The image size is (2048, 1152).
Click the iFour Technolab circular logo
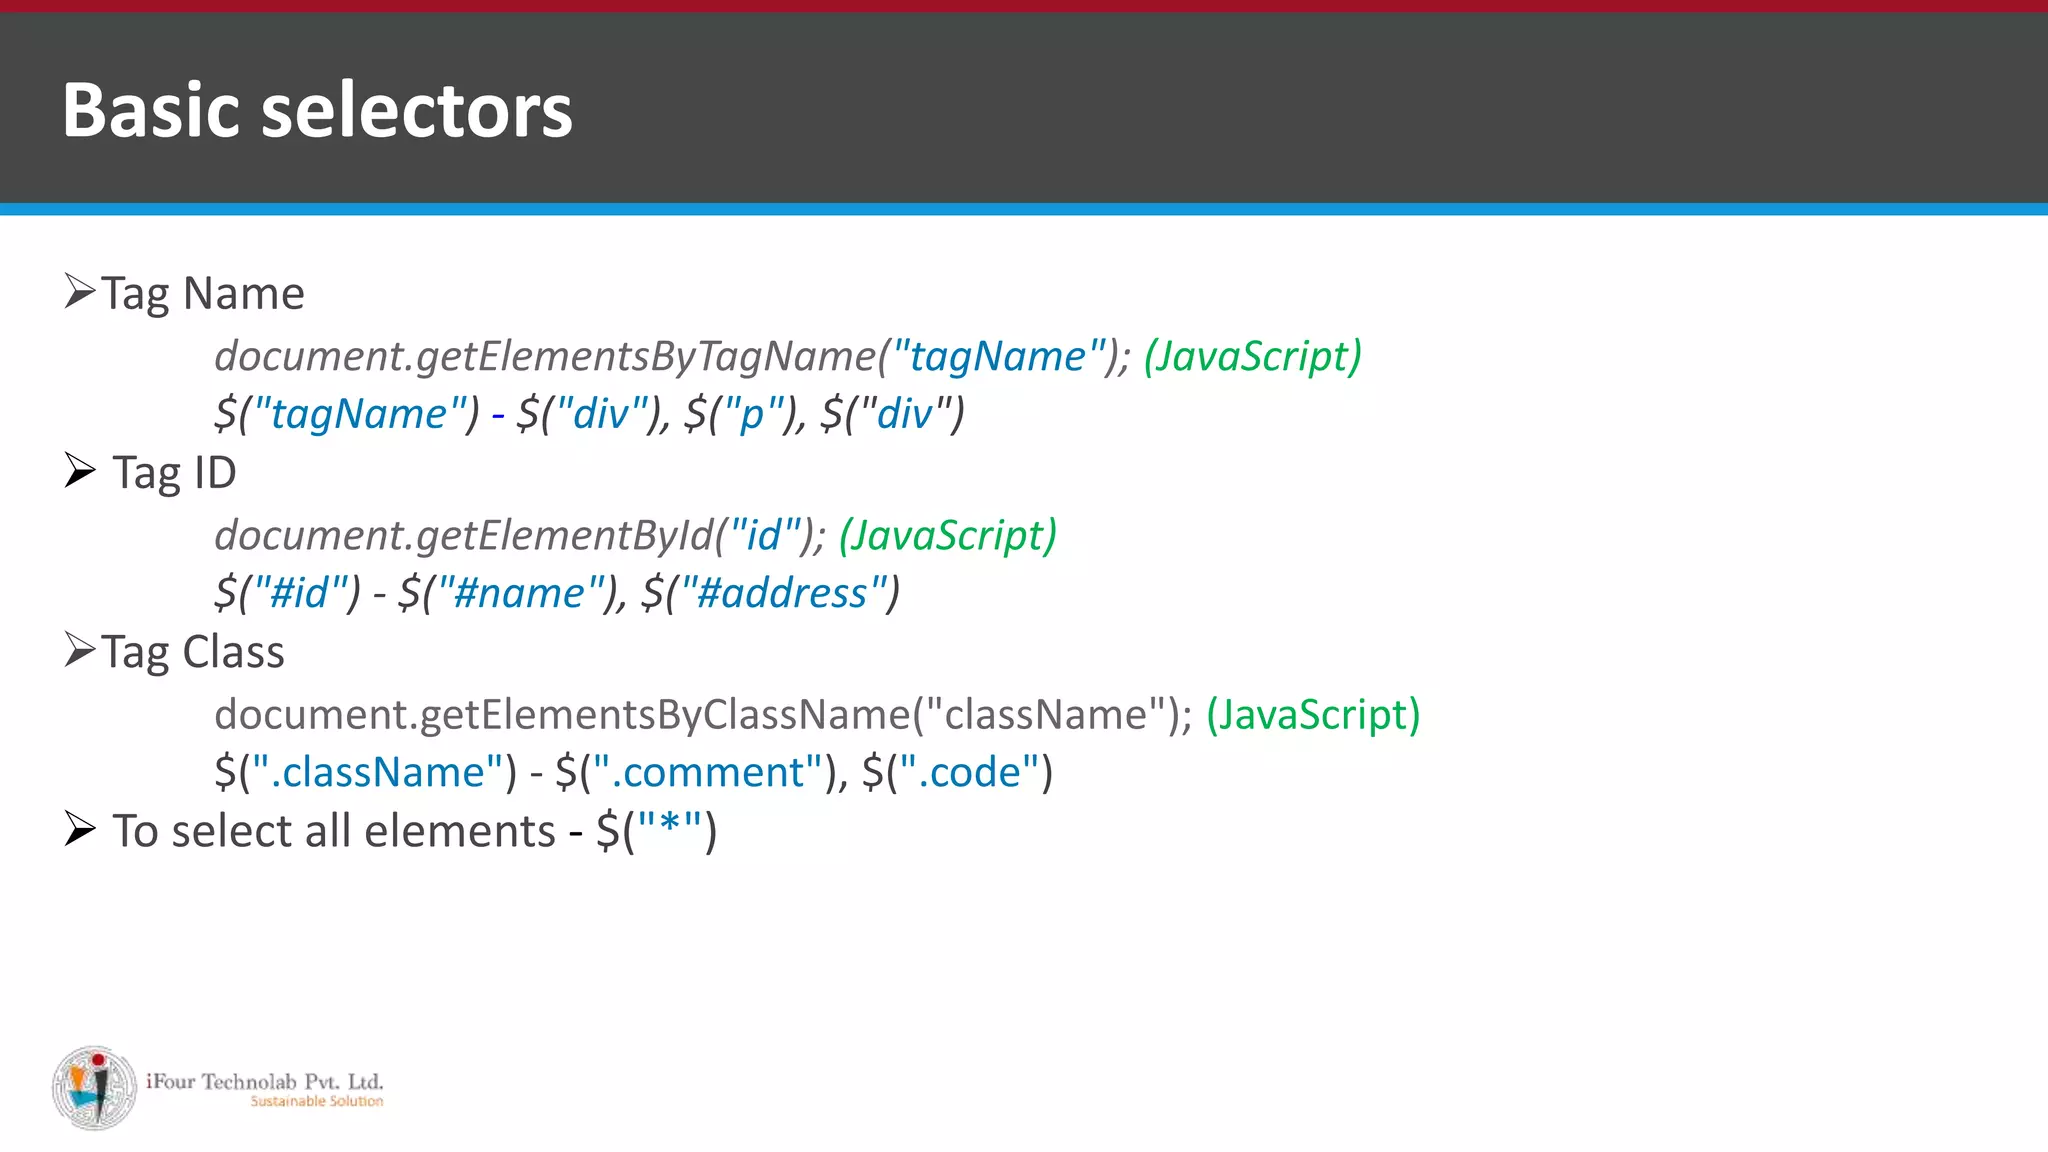click(x=95, y=1088)
